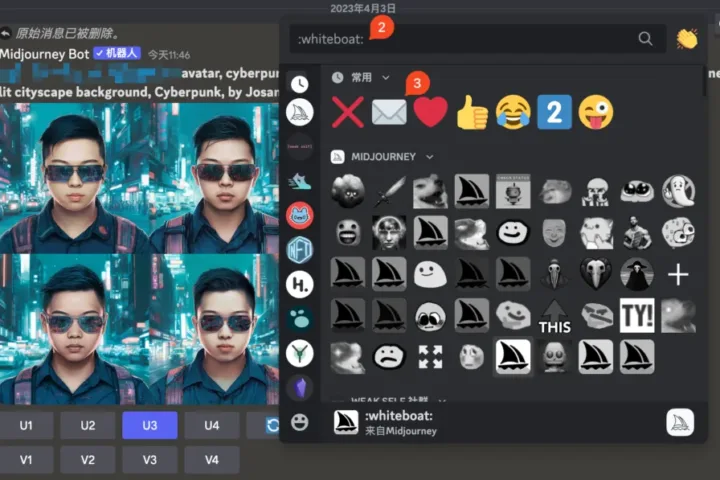Pick the blue number 2 emoji
720x480 pixels.
point(554,112)
